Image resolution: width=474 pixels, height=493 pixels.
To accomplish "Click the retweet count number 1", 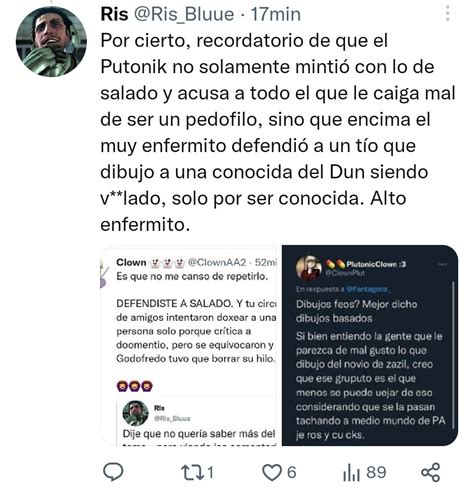I will [210, 472].
